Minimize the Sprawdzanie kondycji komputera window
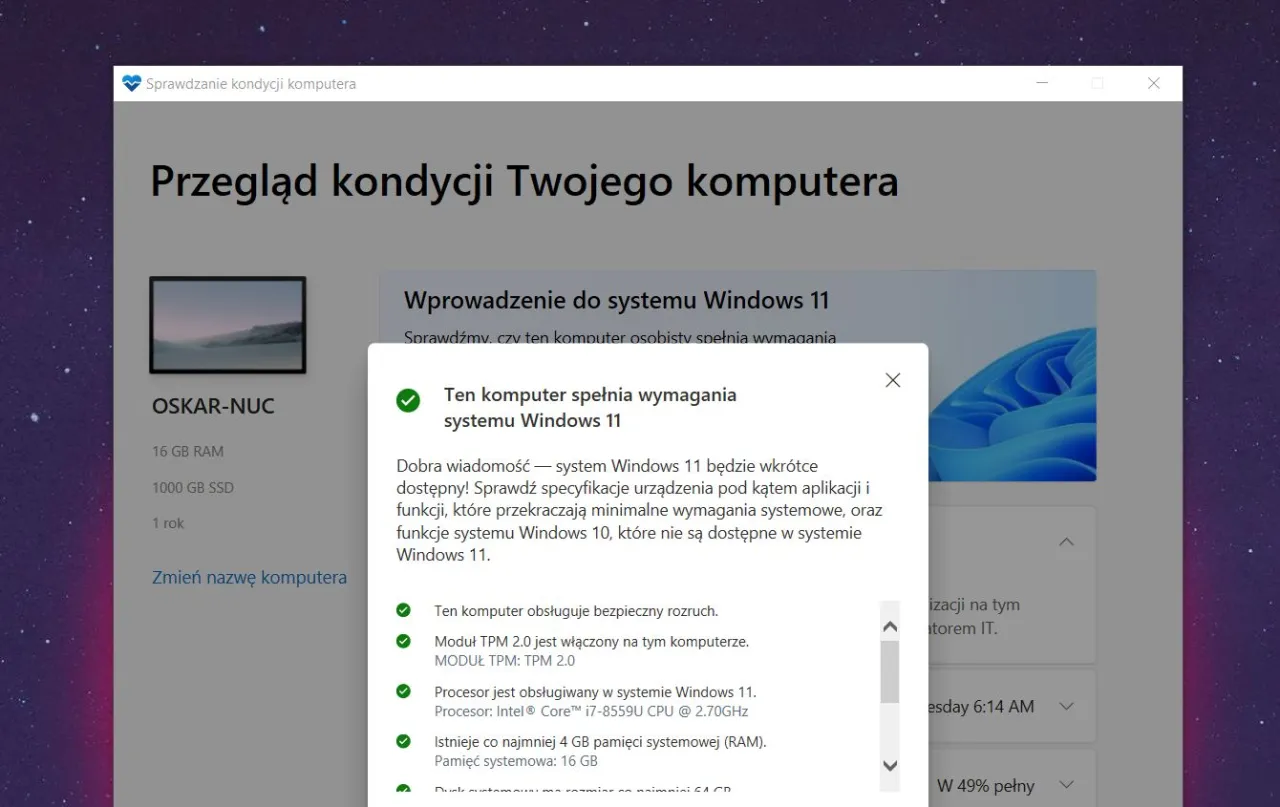 [1042, 83]
